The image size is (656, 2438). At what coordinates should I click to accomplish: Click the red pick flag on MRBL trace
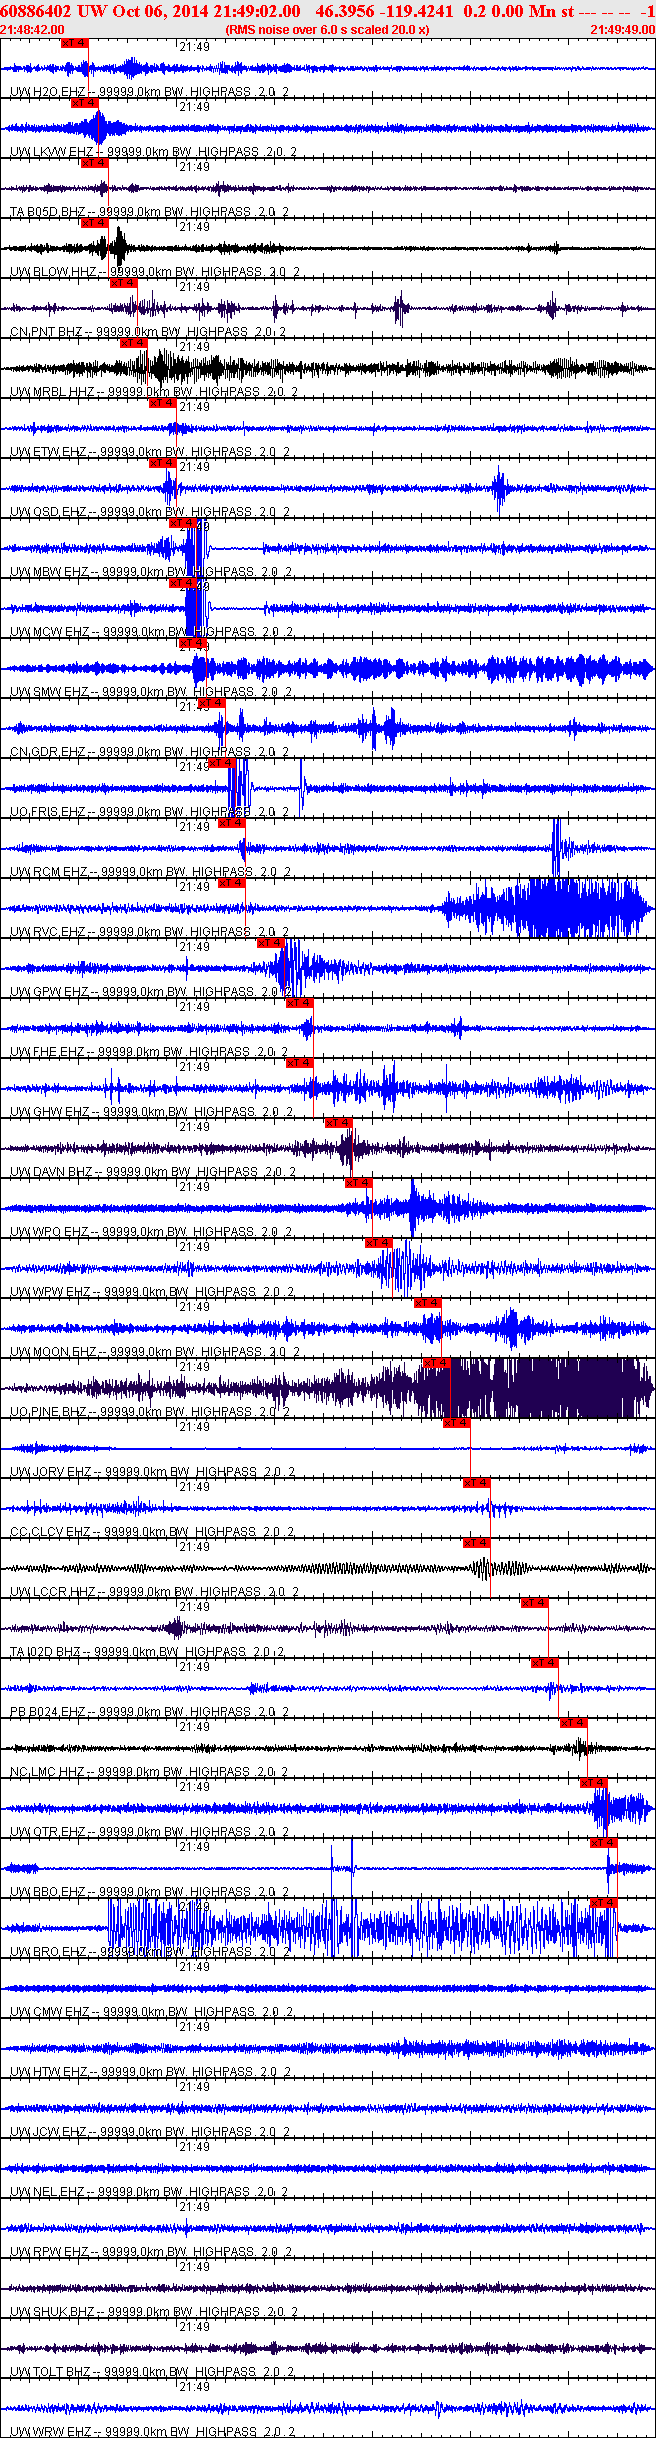(133, 343)
